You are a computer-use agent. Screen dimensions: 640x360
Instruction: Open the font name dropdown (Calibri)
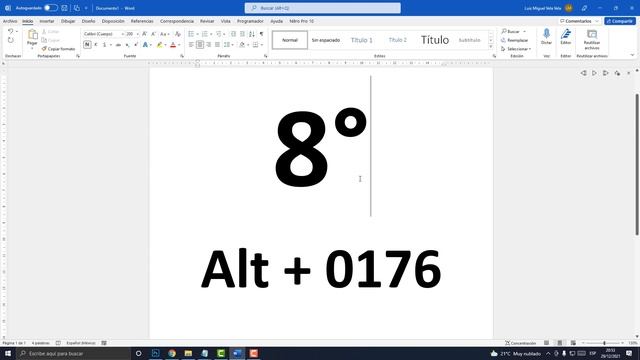click(x=122, y=34)
